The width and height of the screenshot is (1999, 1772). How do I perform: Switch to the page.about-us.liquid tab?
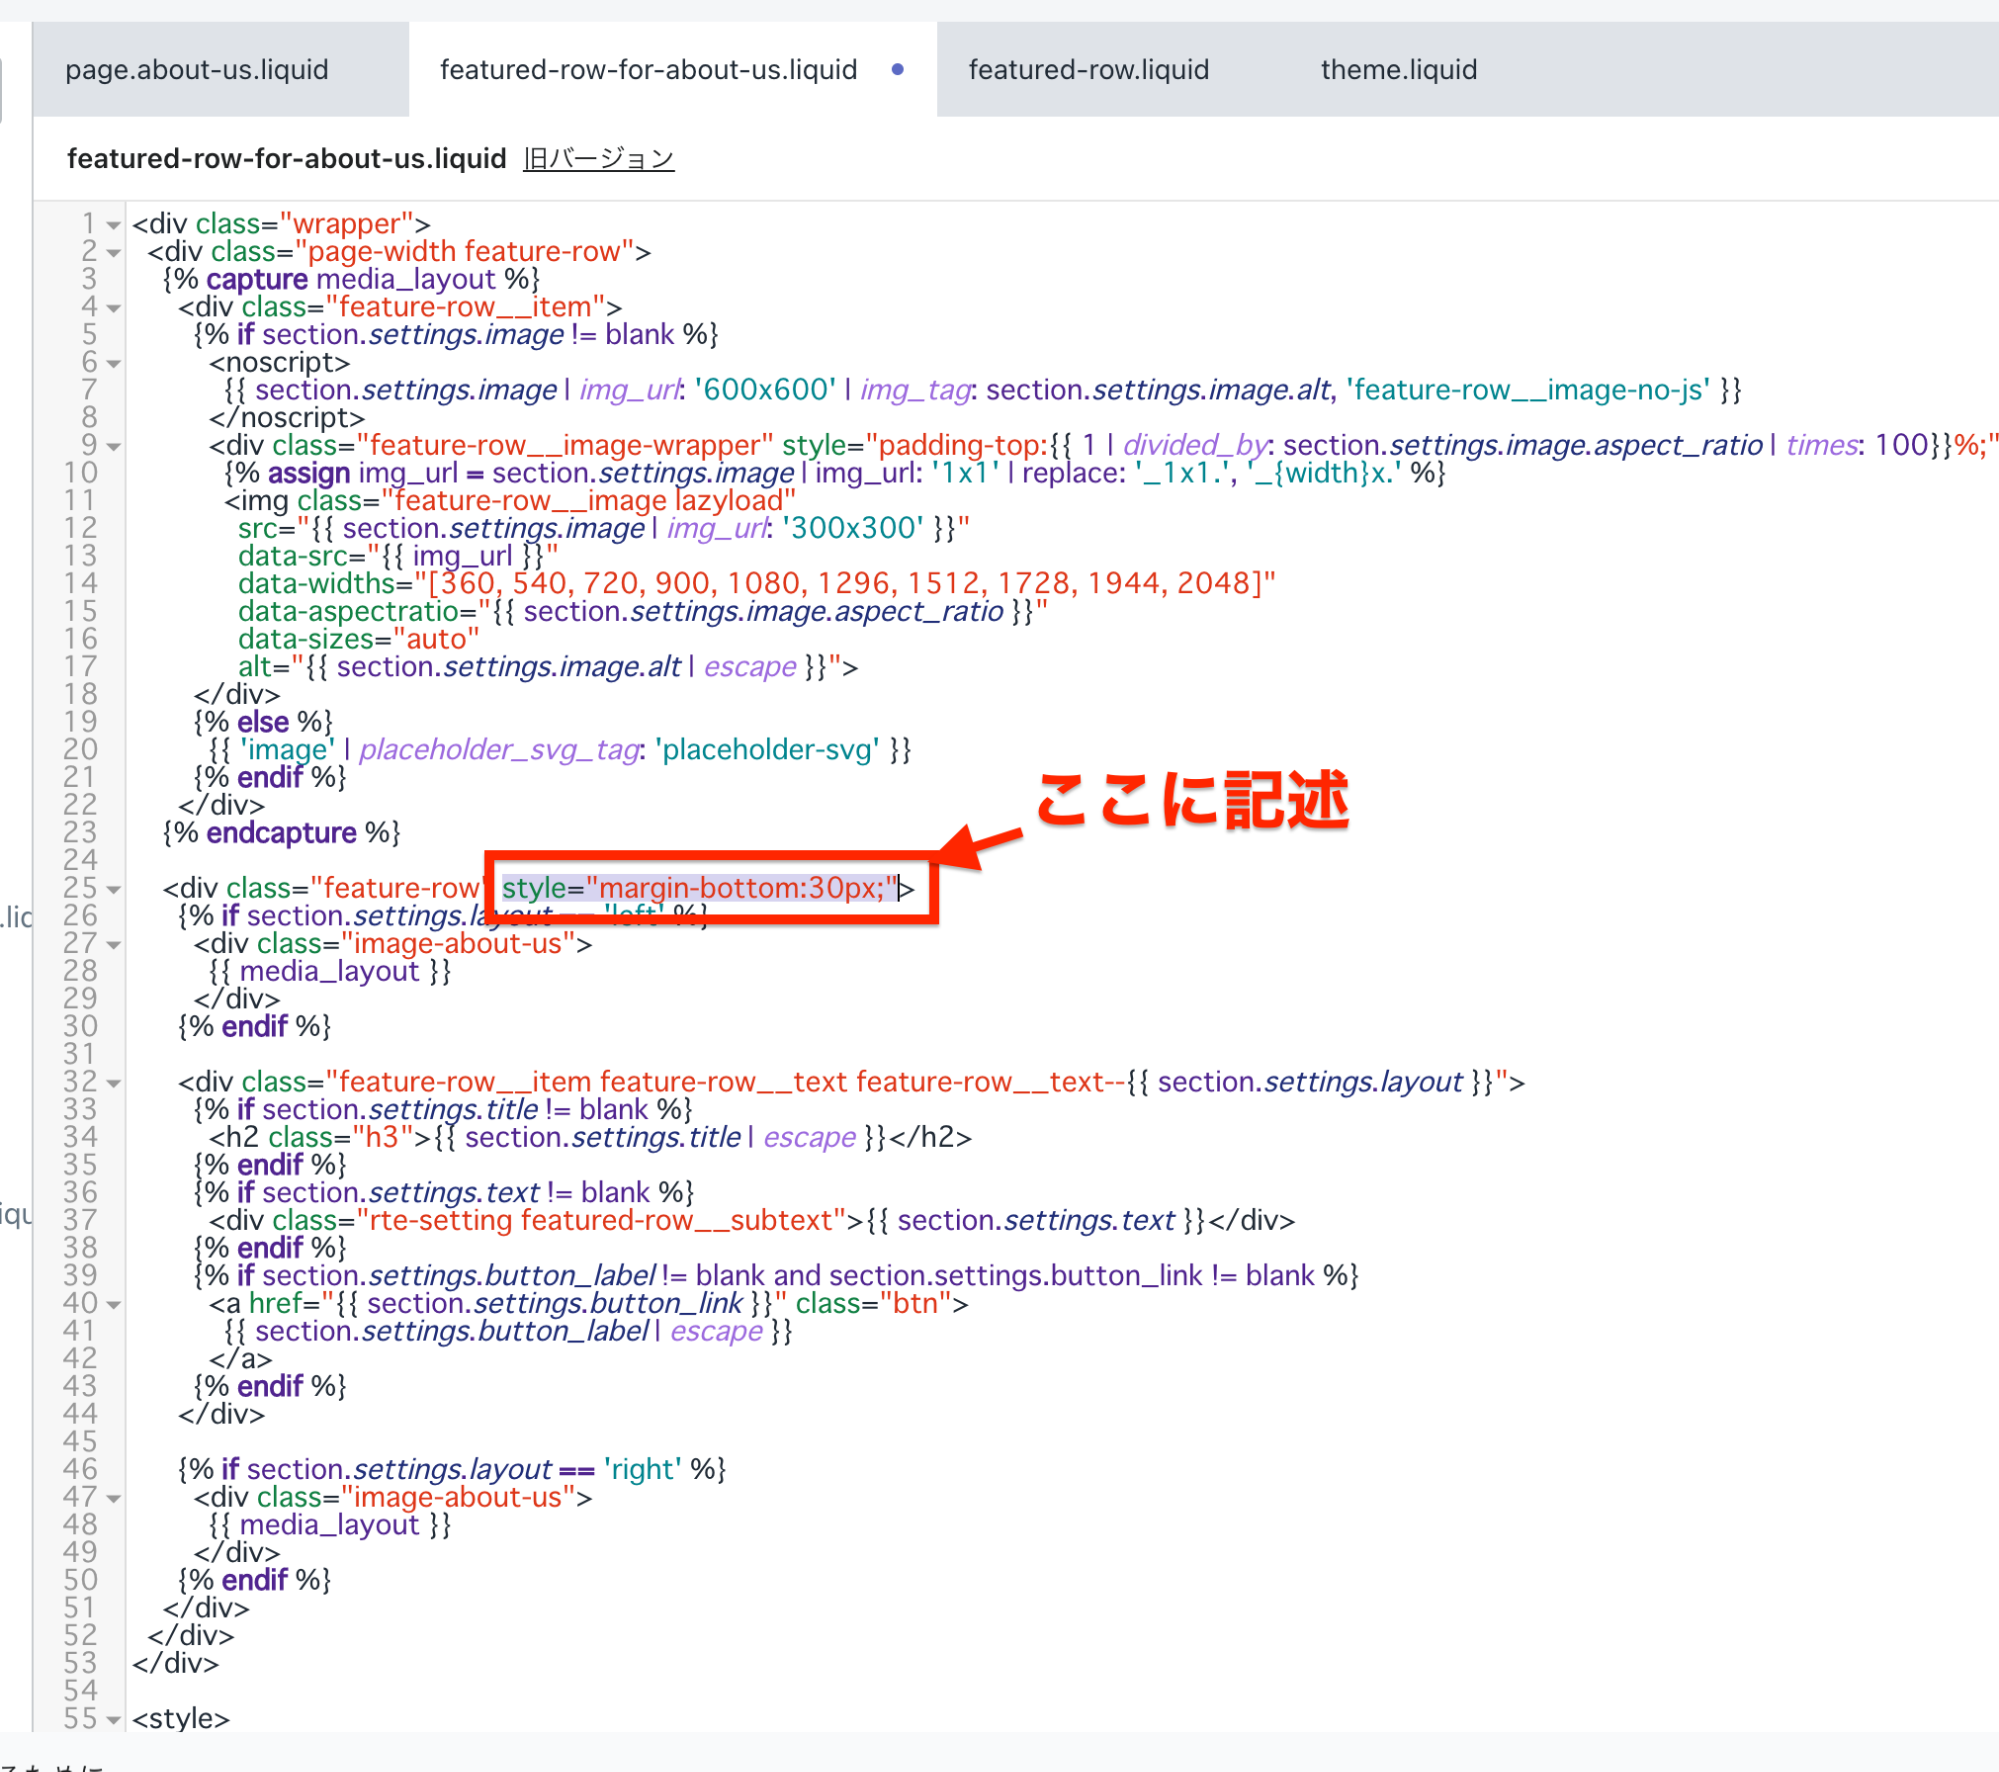pyautogui.click(x=197, y=70)
